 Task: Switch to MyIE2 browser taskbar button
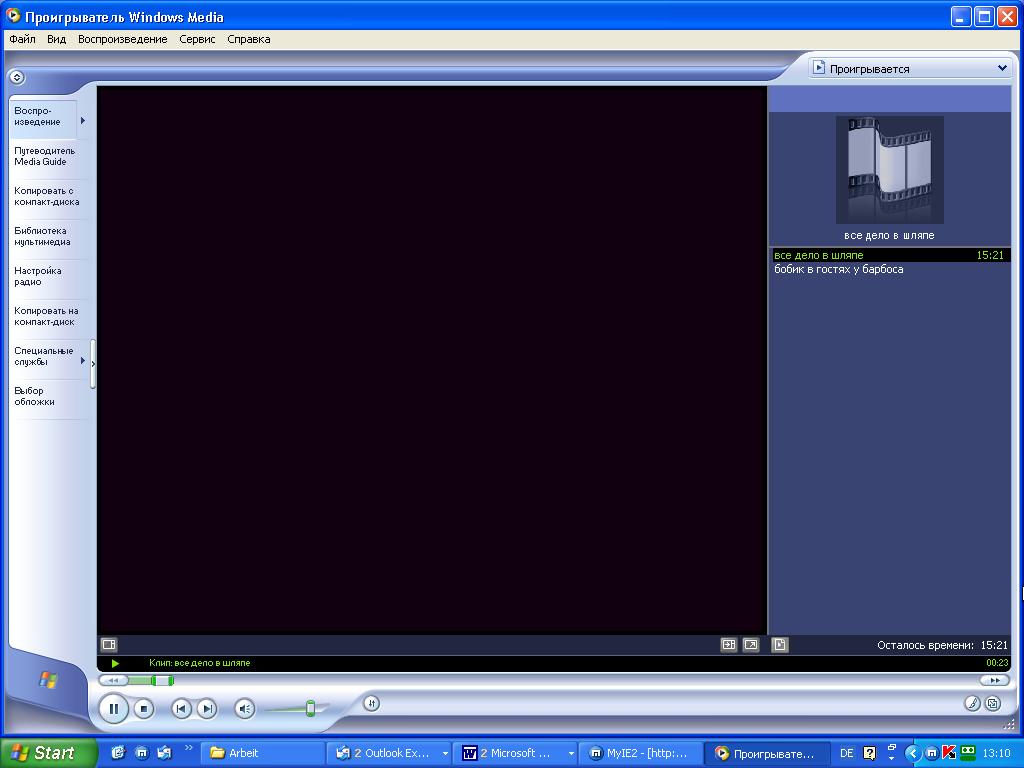[x=642, y=753]
